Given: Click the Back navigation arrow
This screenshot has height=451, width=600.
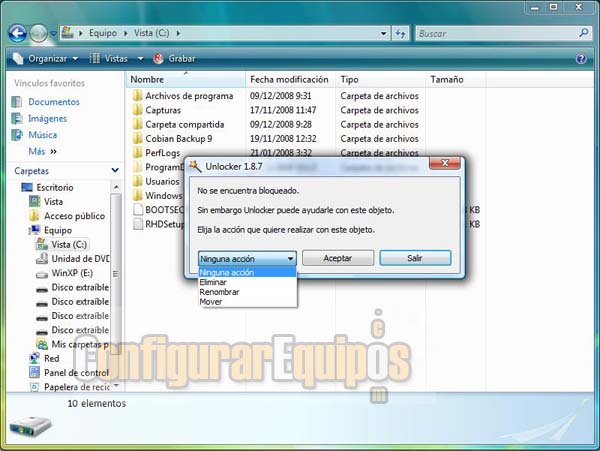Looking at the screenshot, I should click(17, 33).
